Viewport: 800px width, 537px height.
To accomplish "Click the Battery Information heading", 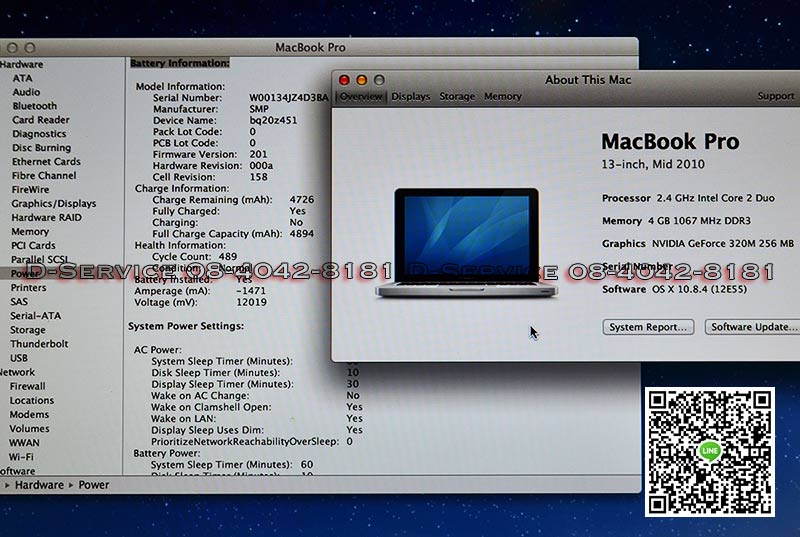I will (x=180, y=63).
